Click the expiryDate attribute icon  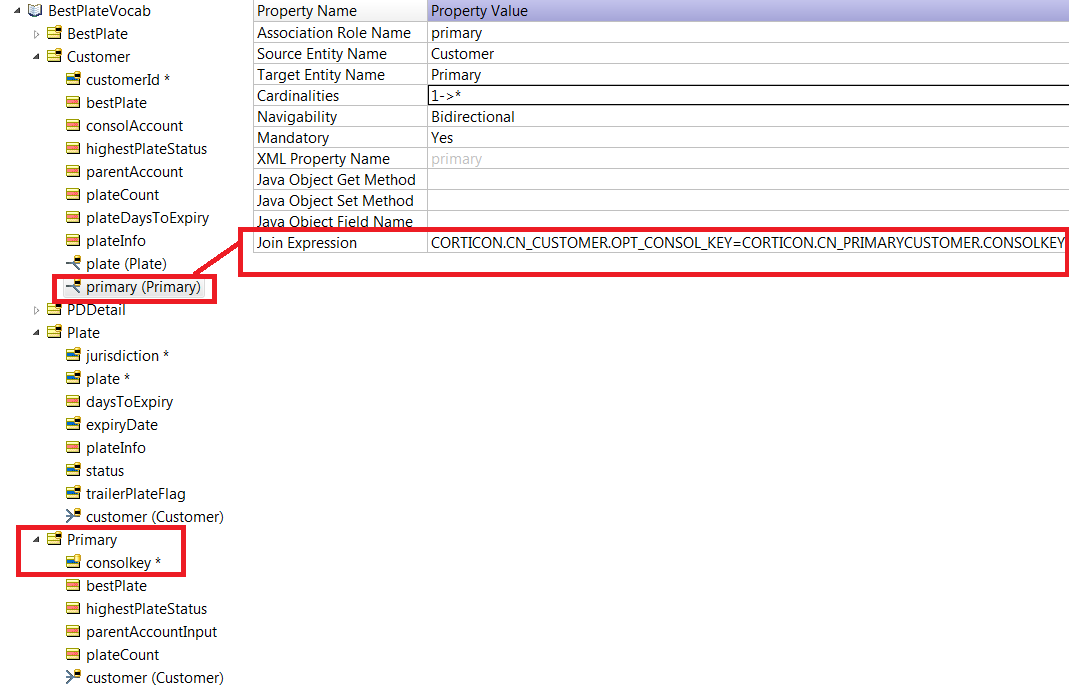[x=73, y=423]
